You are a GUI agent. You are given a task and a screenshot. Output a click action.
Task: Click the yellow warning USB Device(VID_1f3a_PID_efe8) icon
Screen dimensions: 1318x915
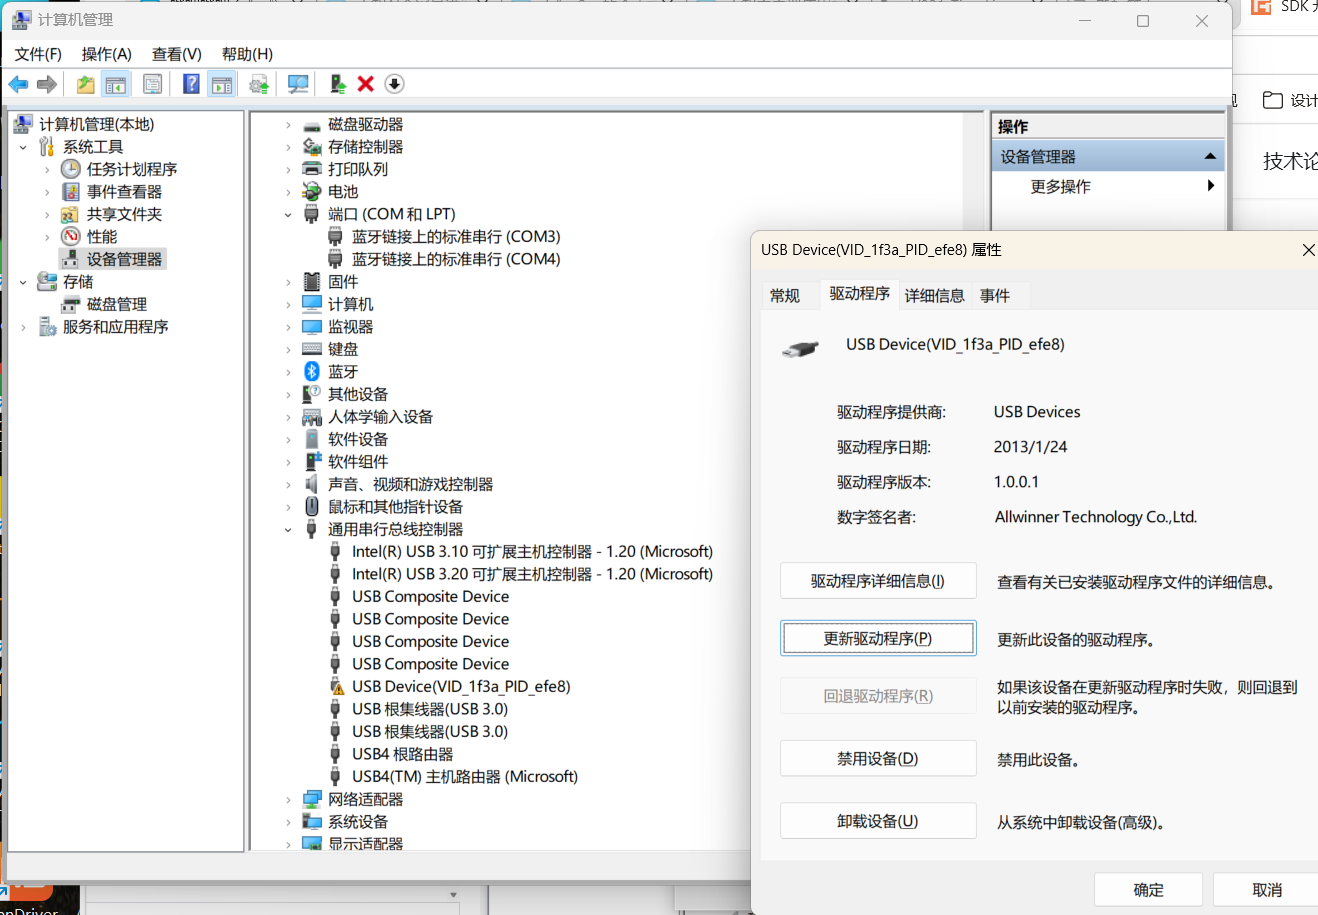coord(336,686)
